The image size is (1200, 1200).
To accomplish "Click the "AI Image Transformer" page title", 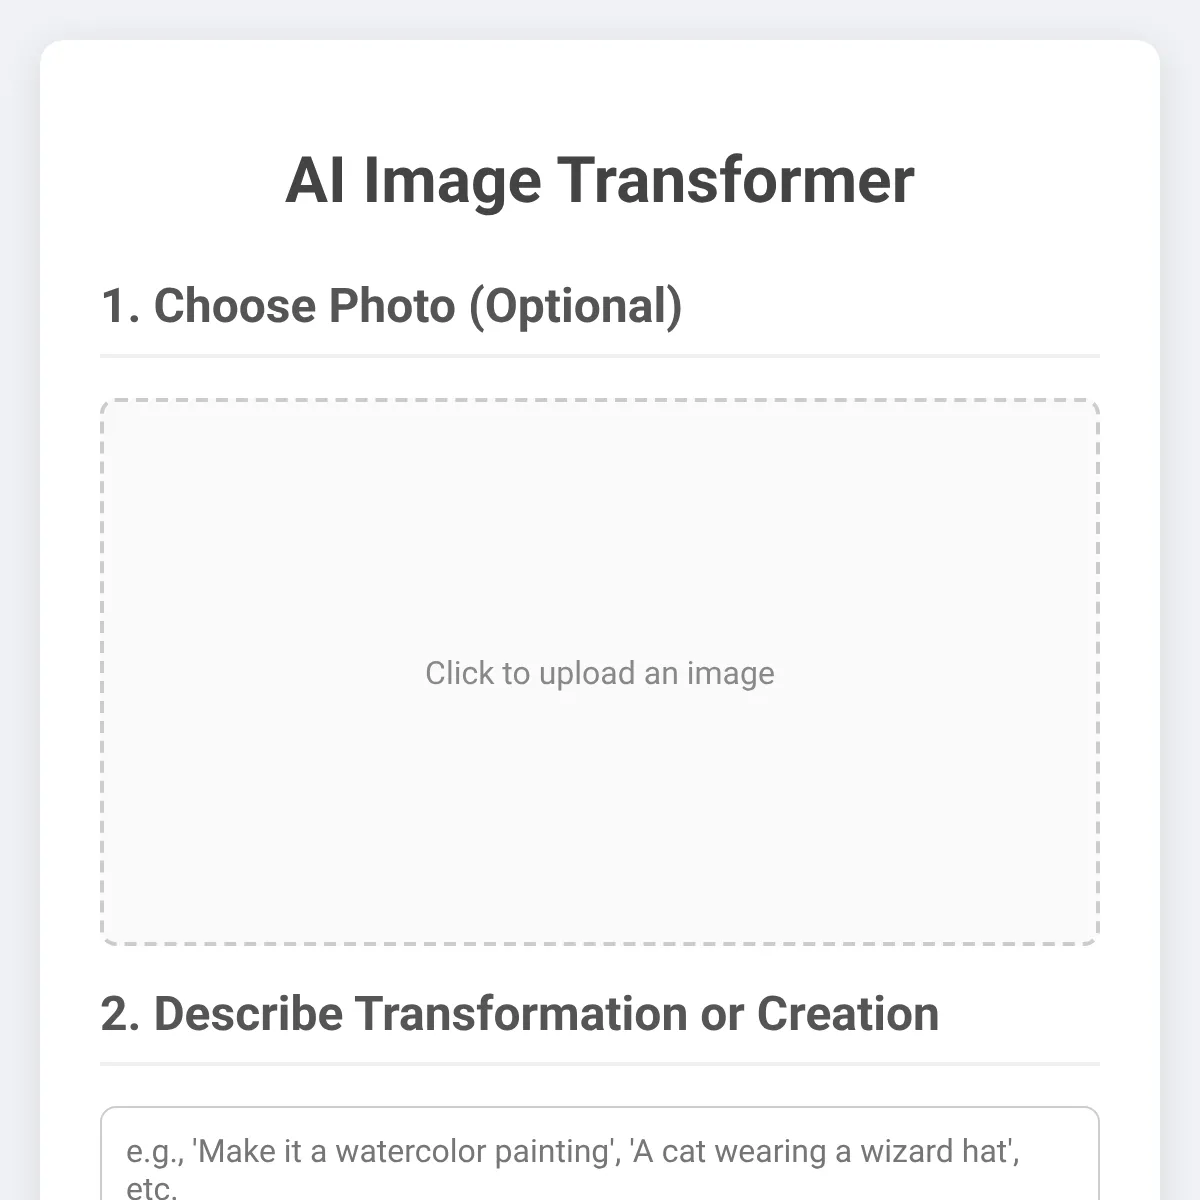I will coord(600,181).
